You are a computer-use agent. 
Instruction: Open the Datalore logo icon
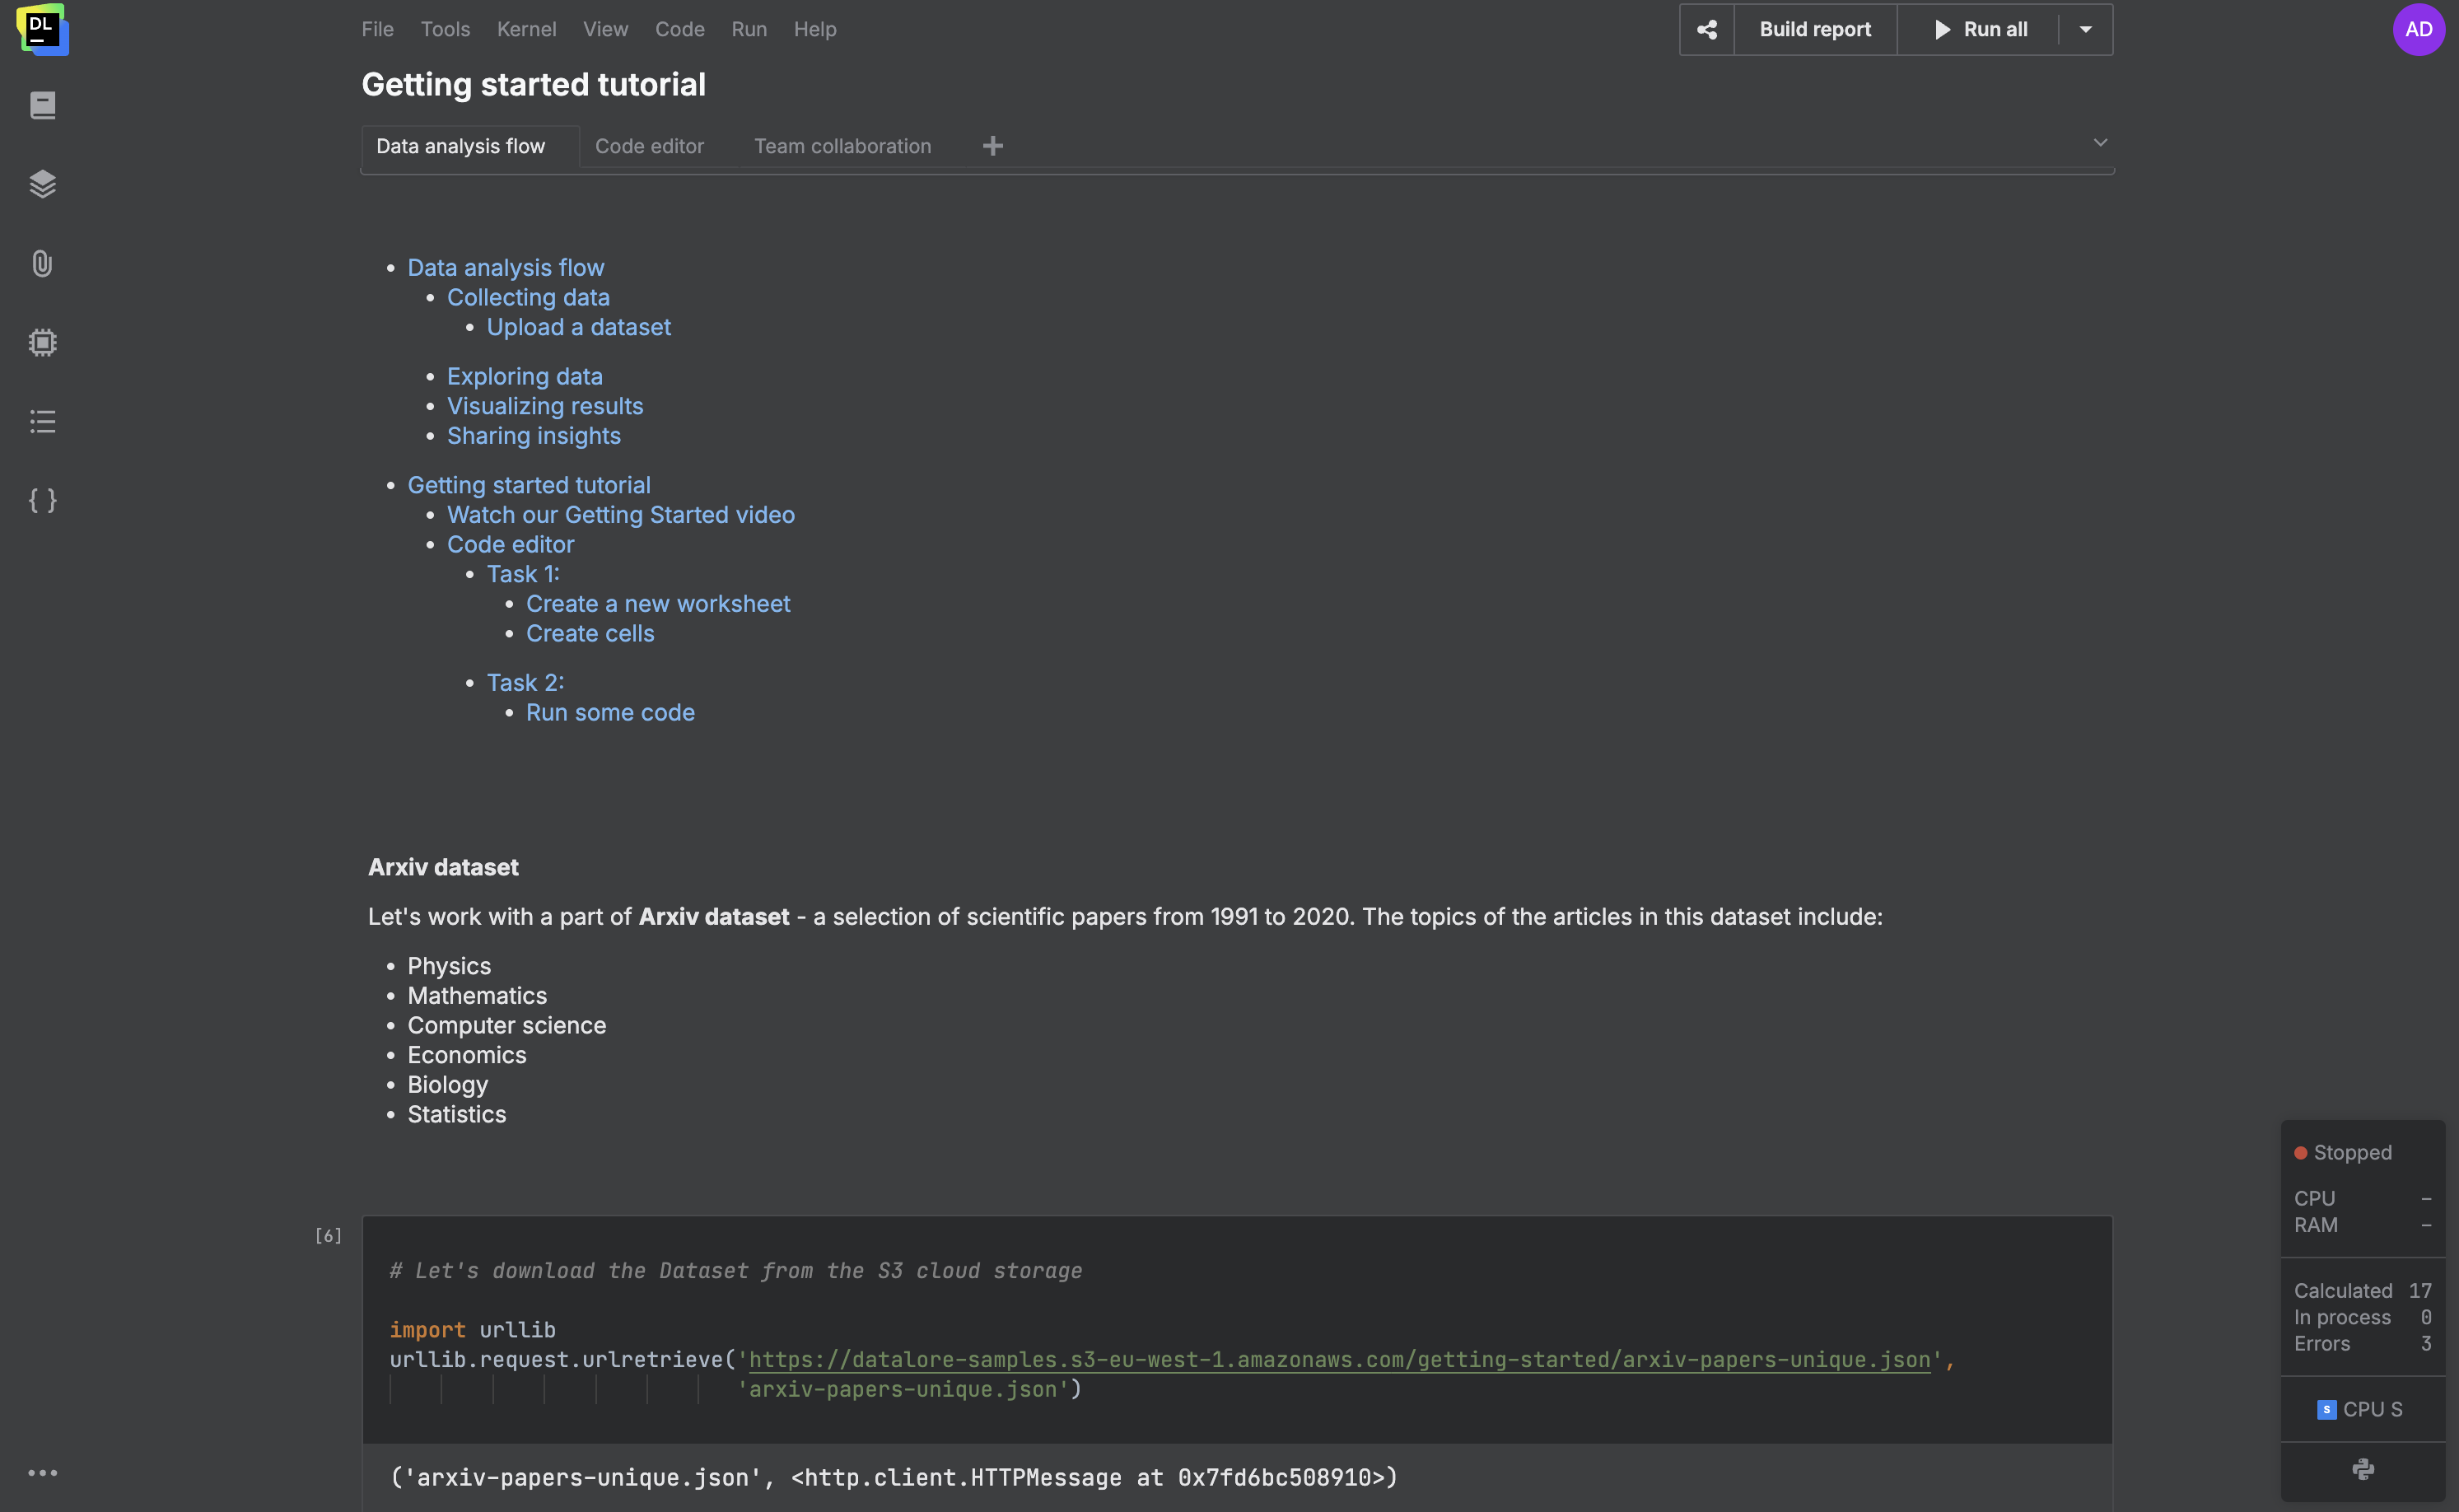(43, 29)
